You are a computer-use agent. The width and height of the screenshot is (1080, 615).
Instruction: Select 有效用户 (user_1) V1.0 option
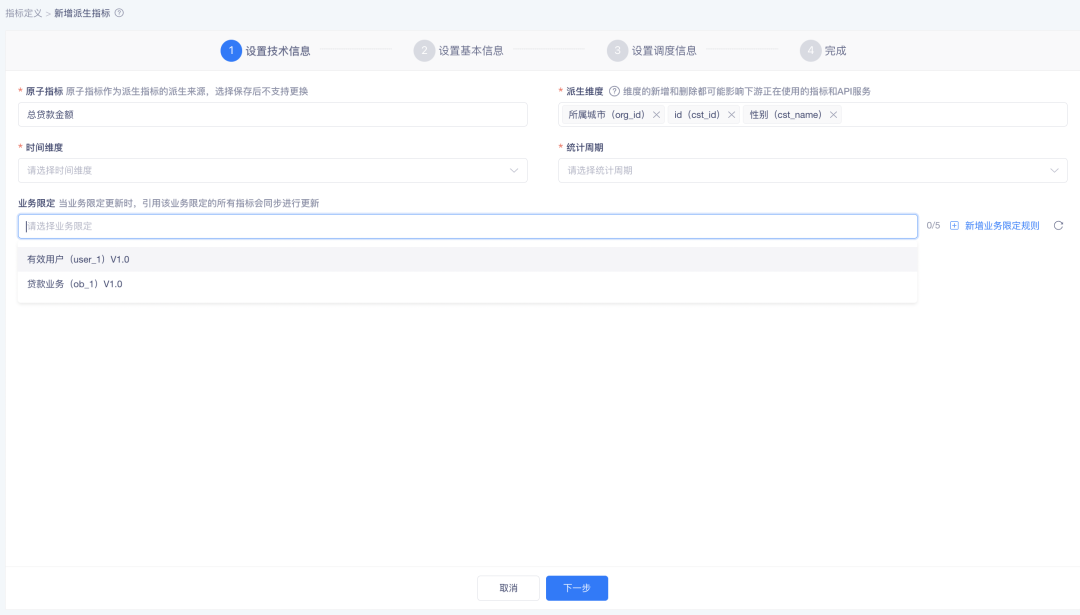coord(78,260)
